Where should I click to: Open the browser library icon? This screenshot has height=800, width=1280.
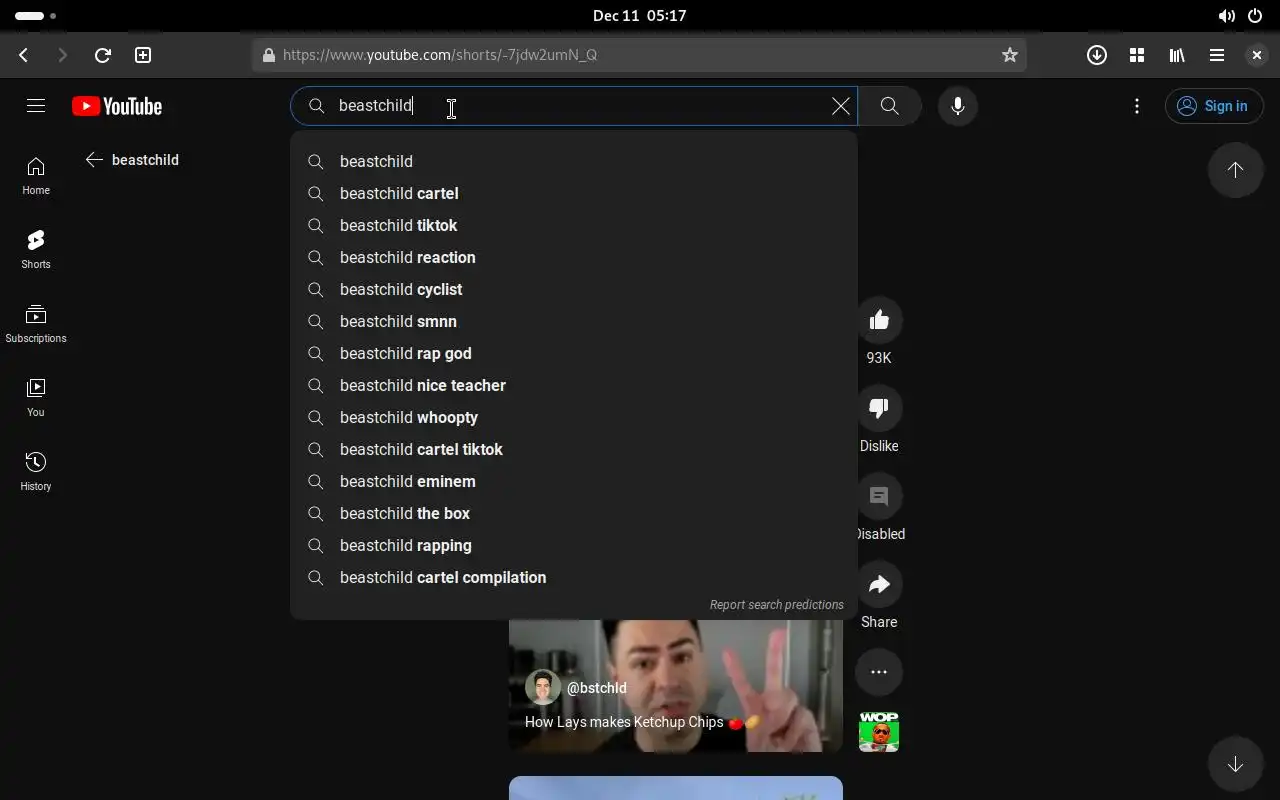pyautogui.click(x=1177, y=55)
